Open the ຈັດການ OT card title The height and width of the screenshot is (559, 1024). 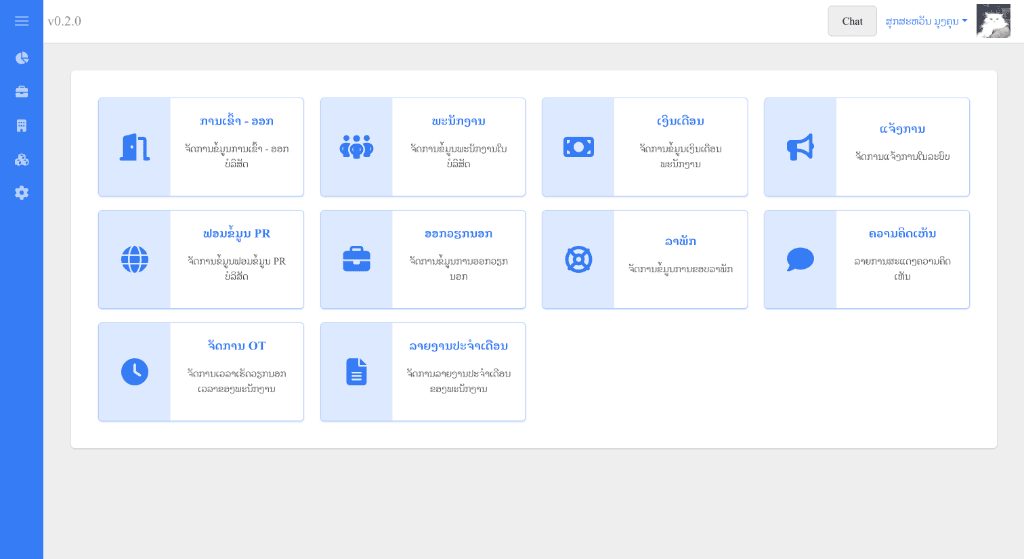coord(236,346)
